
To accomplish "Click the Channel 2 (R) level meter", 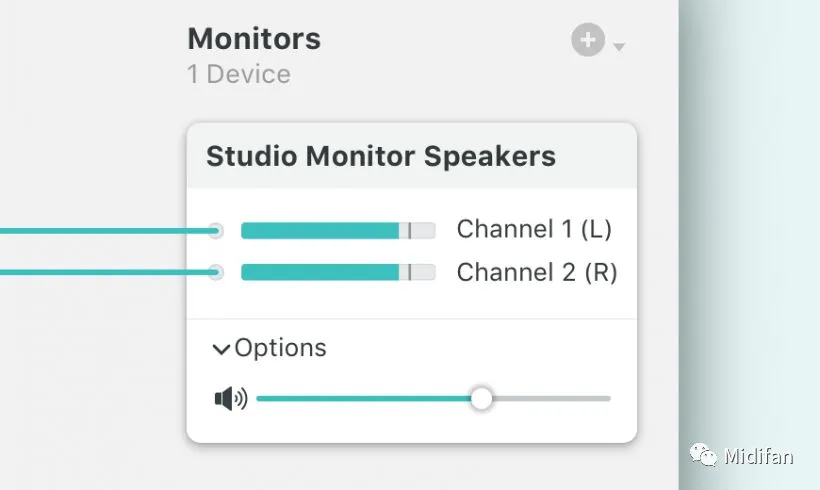I will 337,272.
